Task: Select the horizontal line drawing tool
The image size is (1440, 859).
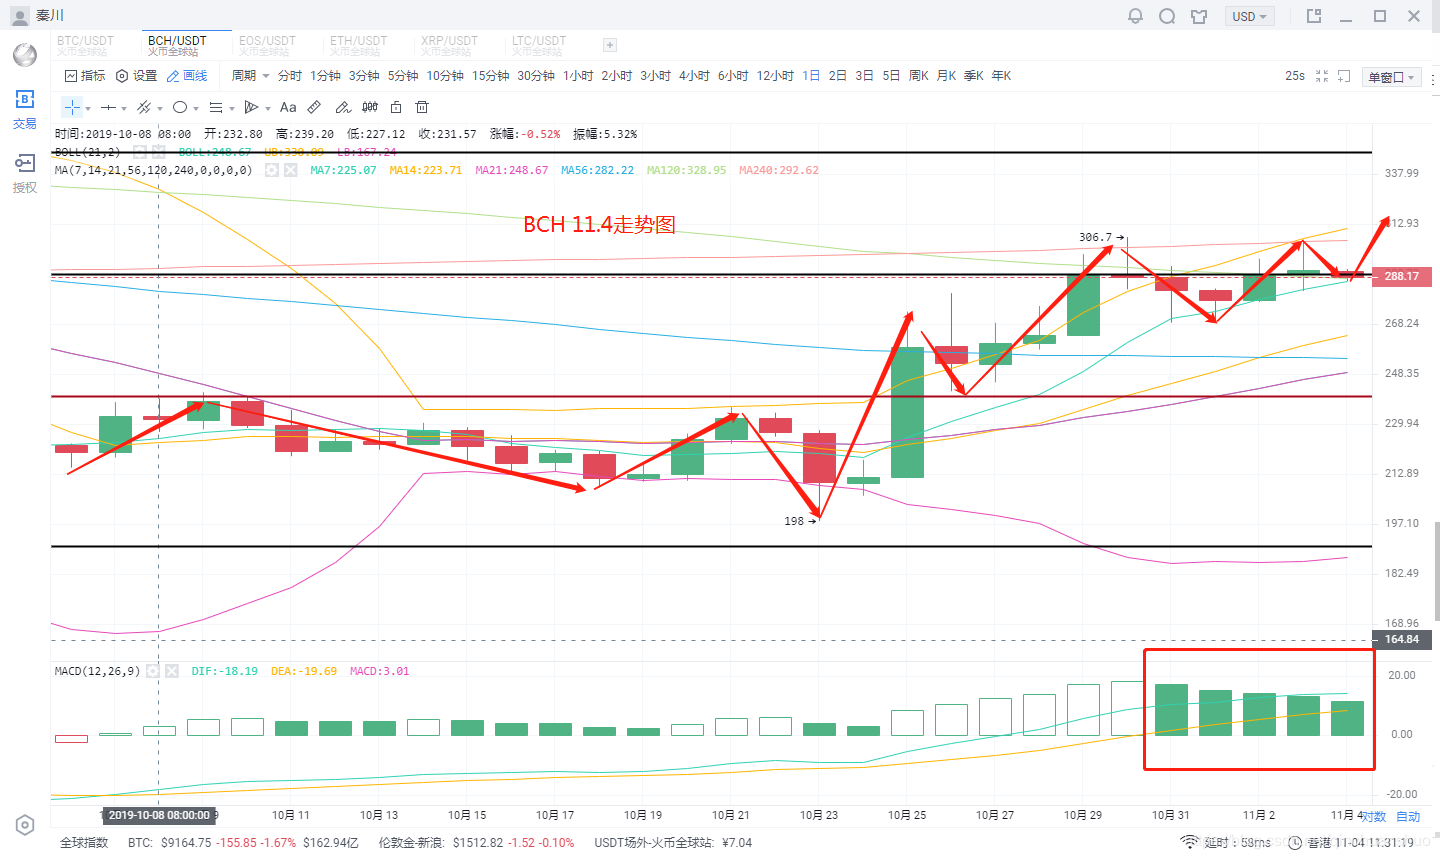Action: pos(108,107)
